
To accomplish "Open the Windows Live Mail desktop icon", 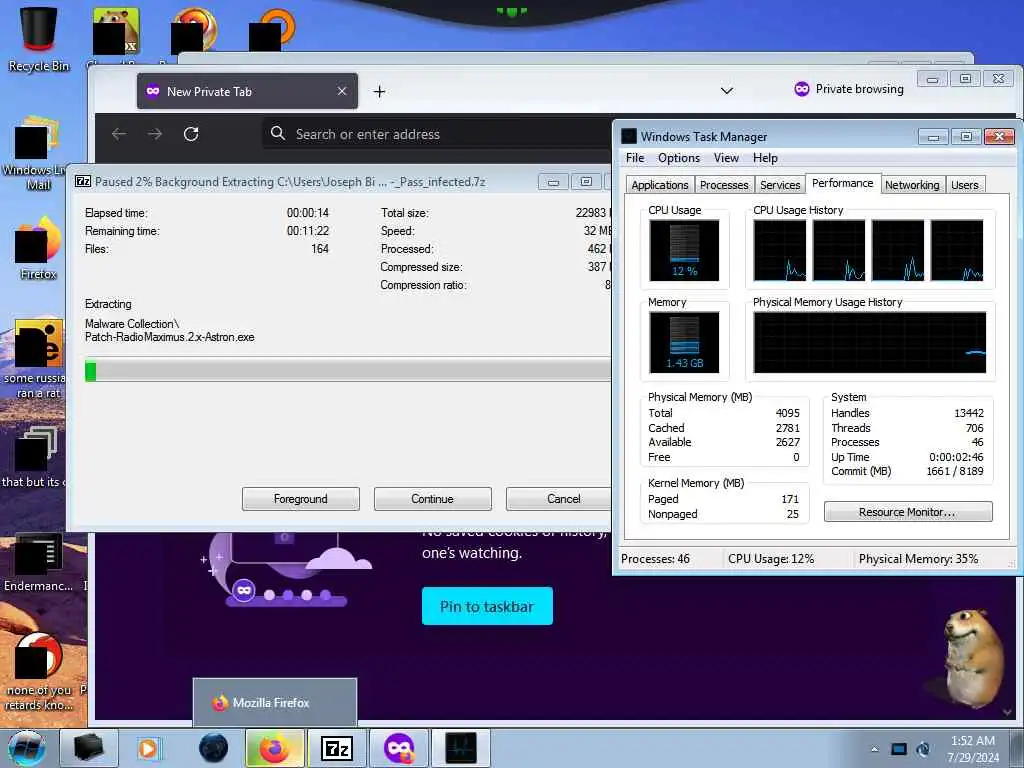I will (x=36, y=153).
